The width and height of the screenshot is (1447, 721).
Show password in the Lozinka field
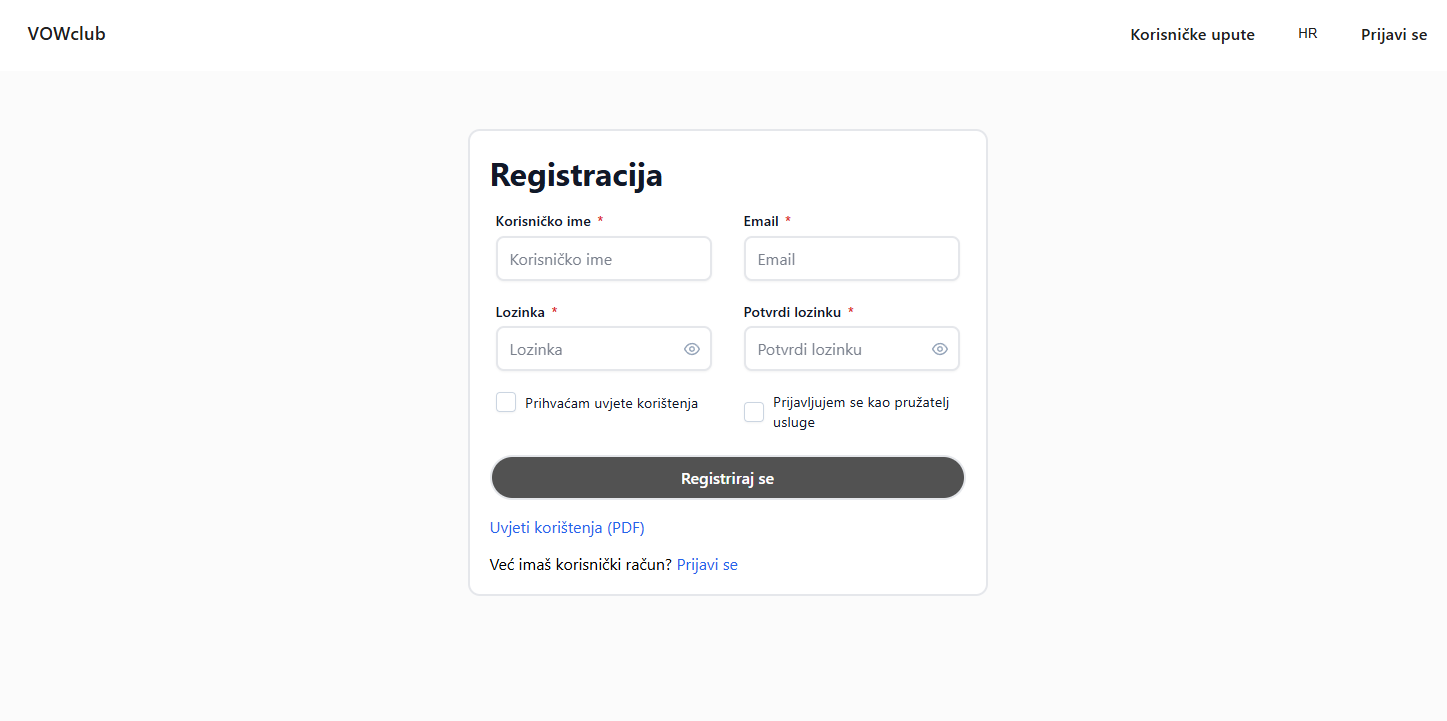tap(692, 349)
